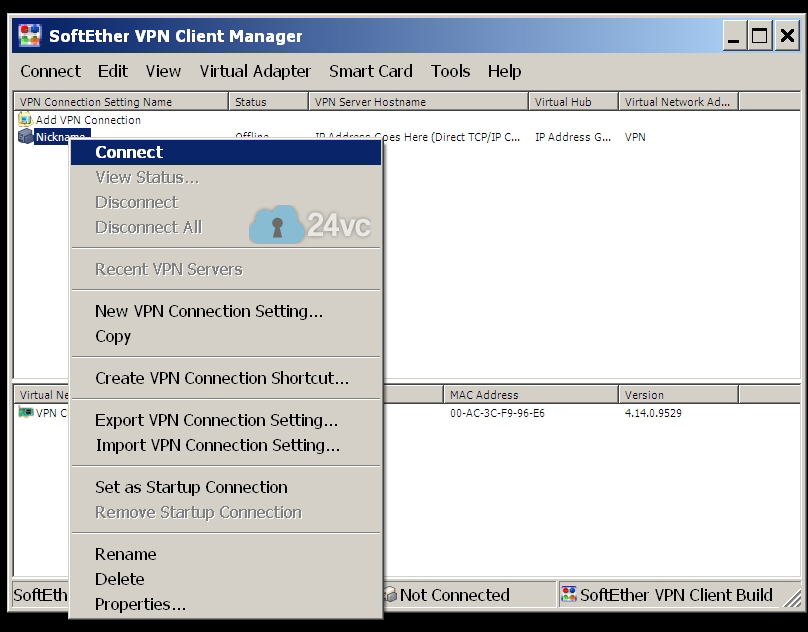Choose Connect in the context menu

(x=226, y=152)
